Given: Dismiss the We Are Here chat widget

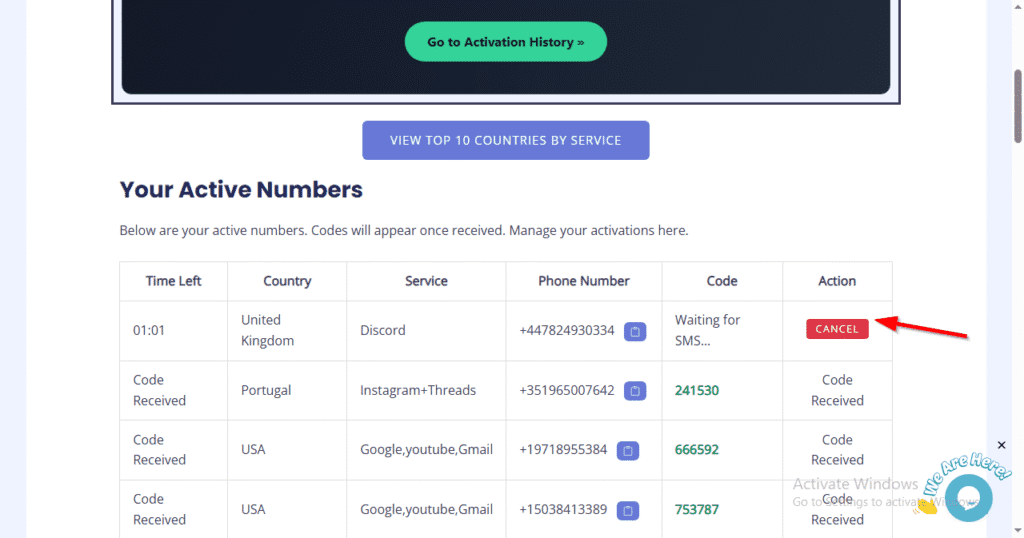Looking at the screenshot, I should [x=1001, y=445].
